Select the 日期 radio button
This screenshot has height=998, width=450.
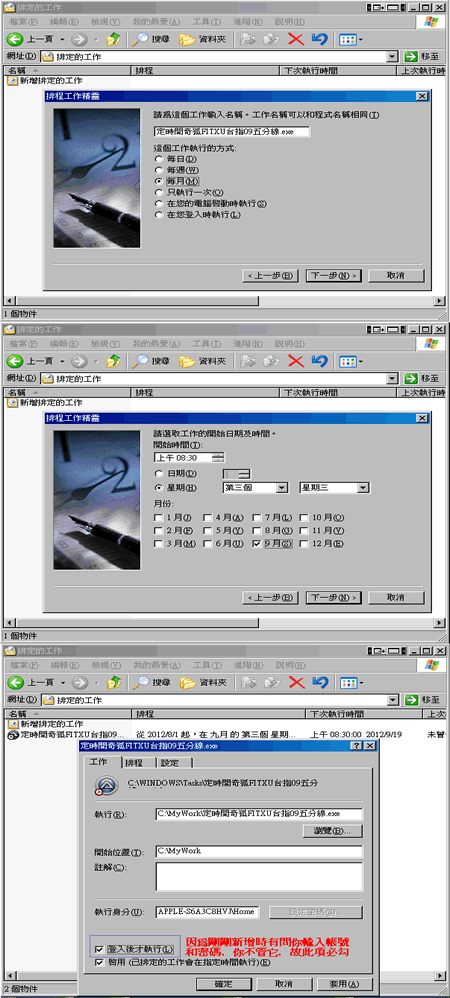(x=158, y=474)
